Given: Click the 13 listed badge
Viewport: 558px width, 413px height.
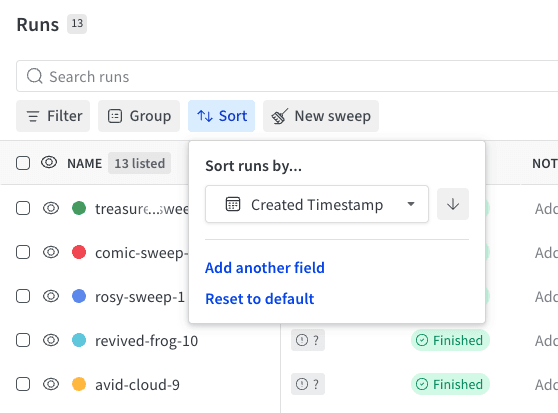Looking at the screenshot, I should pos(140,163).
